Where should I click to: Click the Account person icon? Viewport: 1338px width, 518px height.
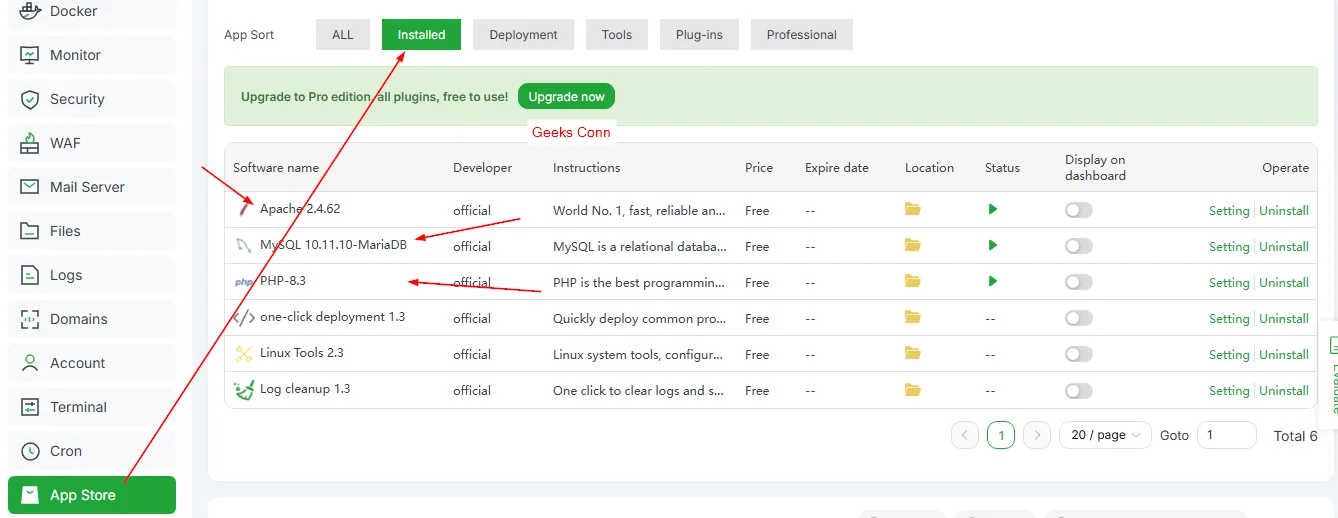click(30, 363)
